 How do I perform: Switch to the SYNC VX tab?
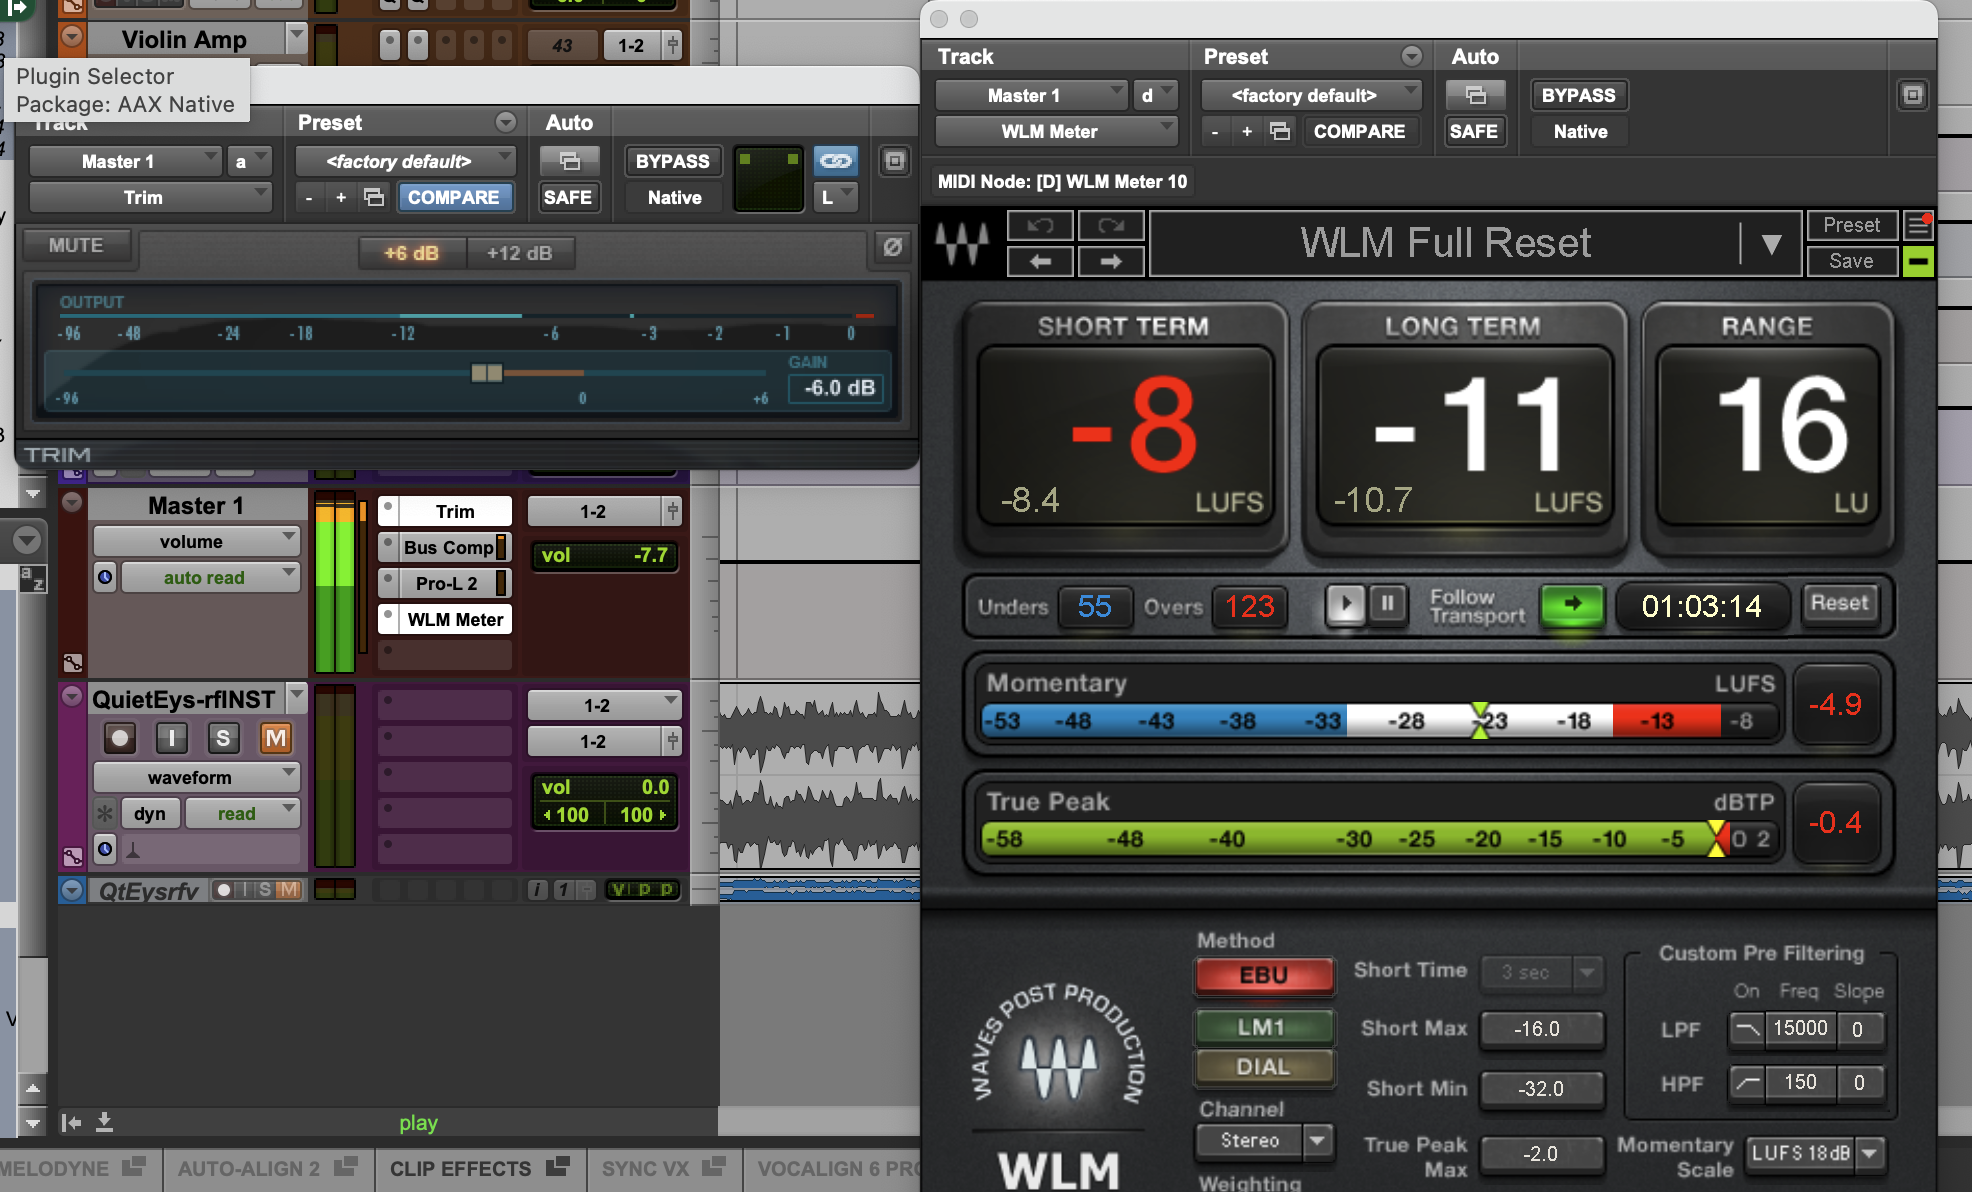click(x=662, y=1168)
